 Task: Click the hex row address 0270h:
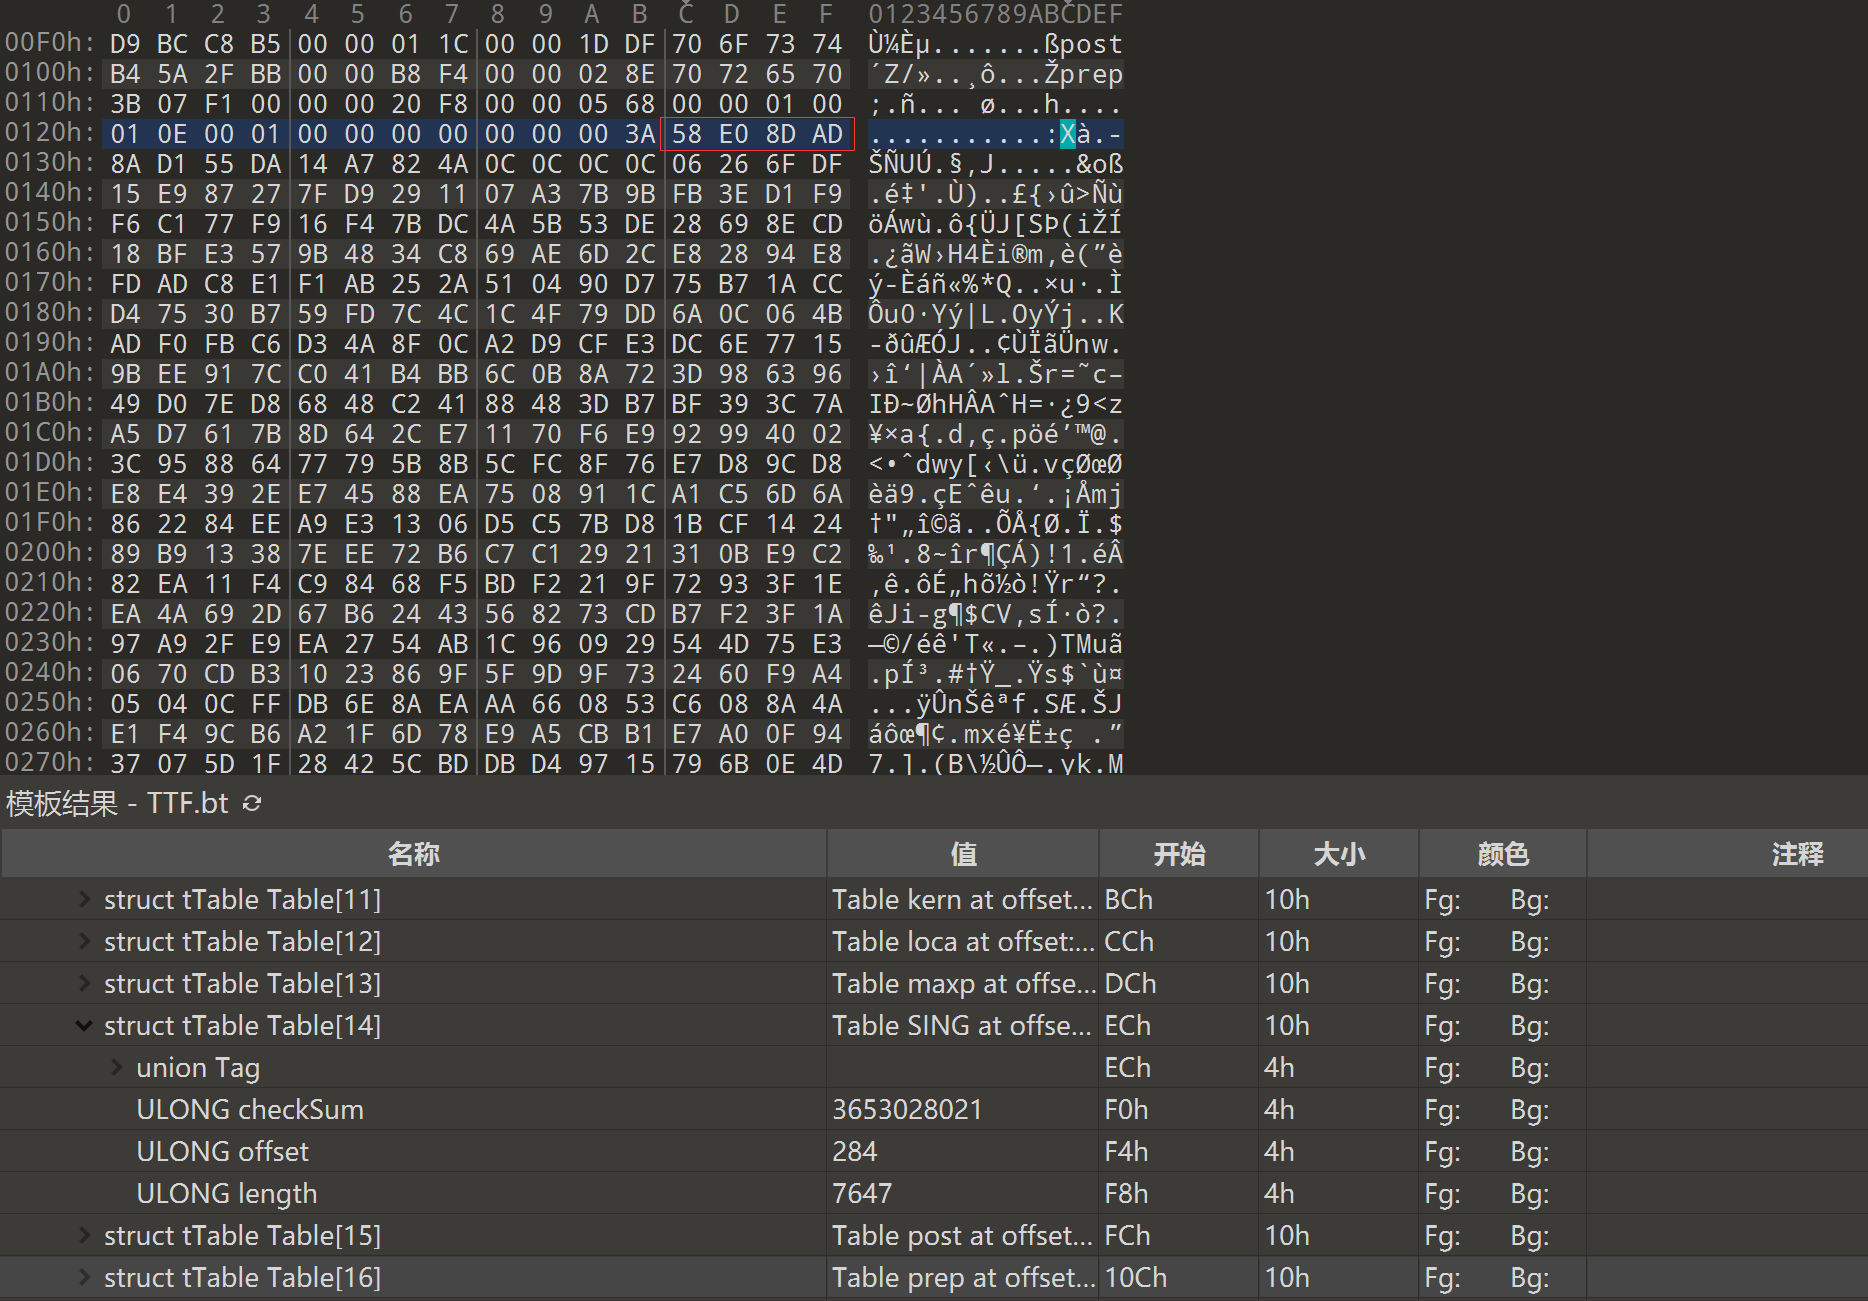(50, 763)
